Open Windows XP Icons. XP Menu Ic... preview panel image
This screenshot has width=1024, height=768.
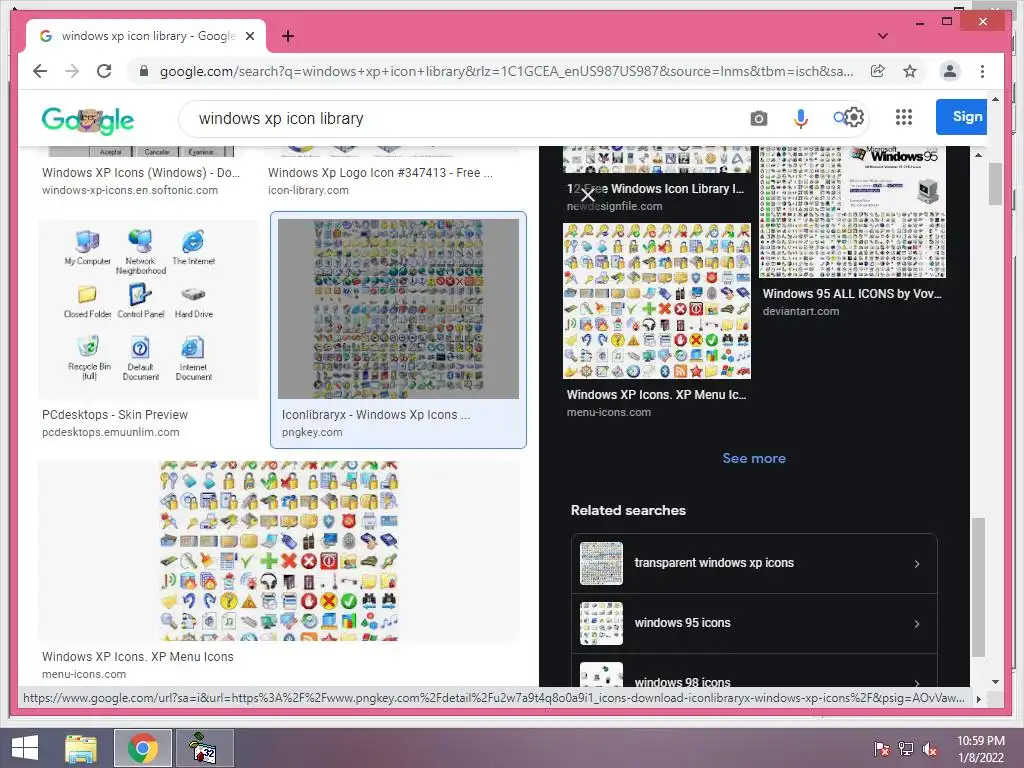[x=657, y=300]
